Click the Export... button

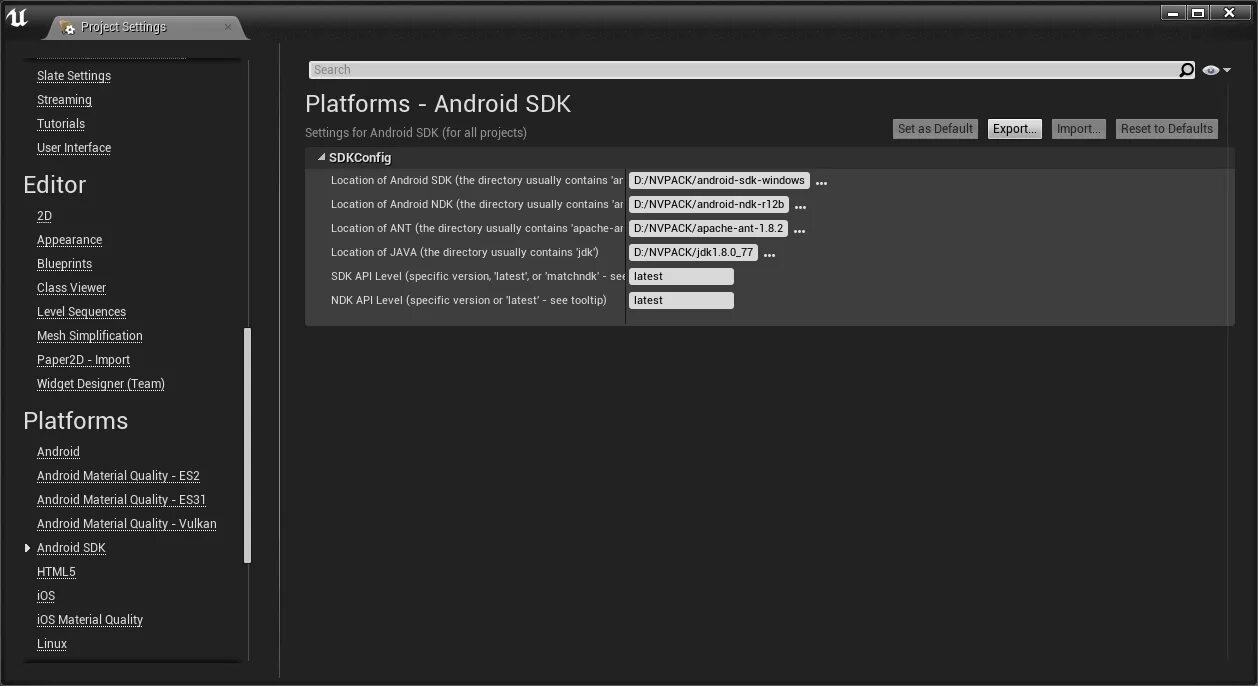[1015, 129]
